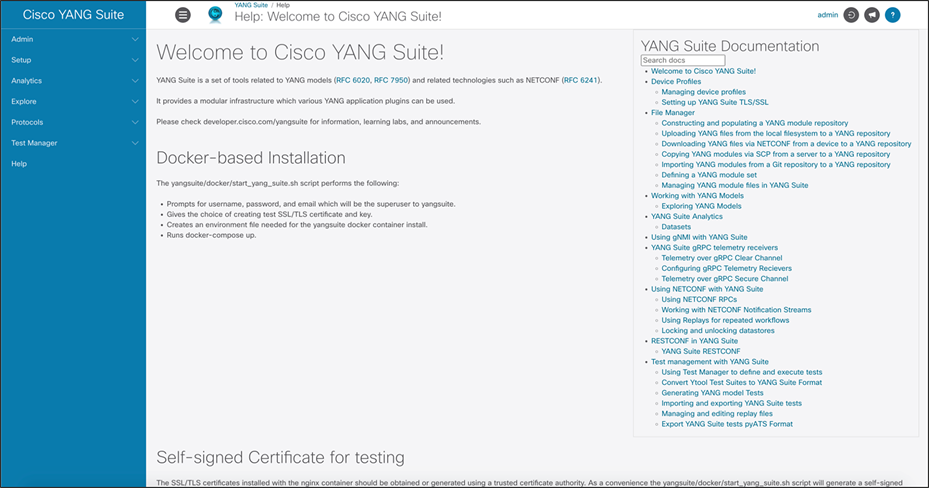
Task: Open the File Manager doc link
Action: click(x=673, y=113)
